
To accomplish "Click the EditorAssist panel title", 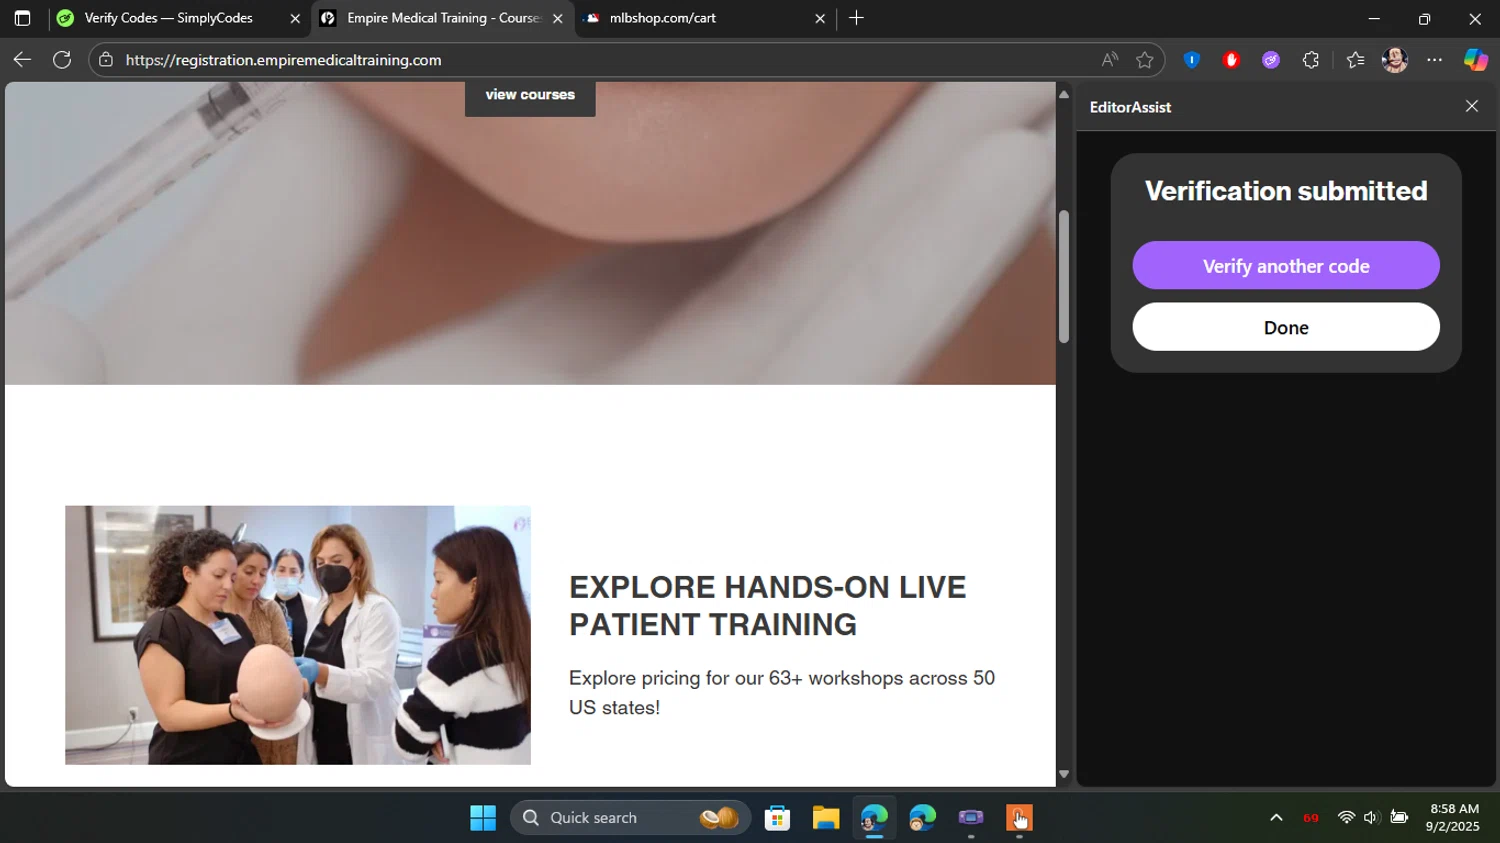I will (x=1130, y=107).
